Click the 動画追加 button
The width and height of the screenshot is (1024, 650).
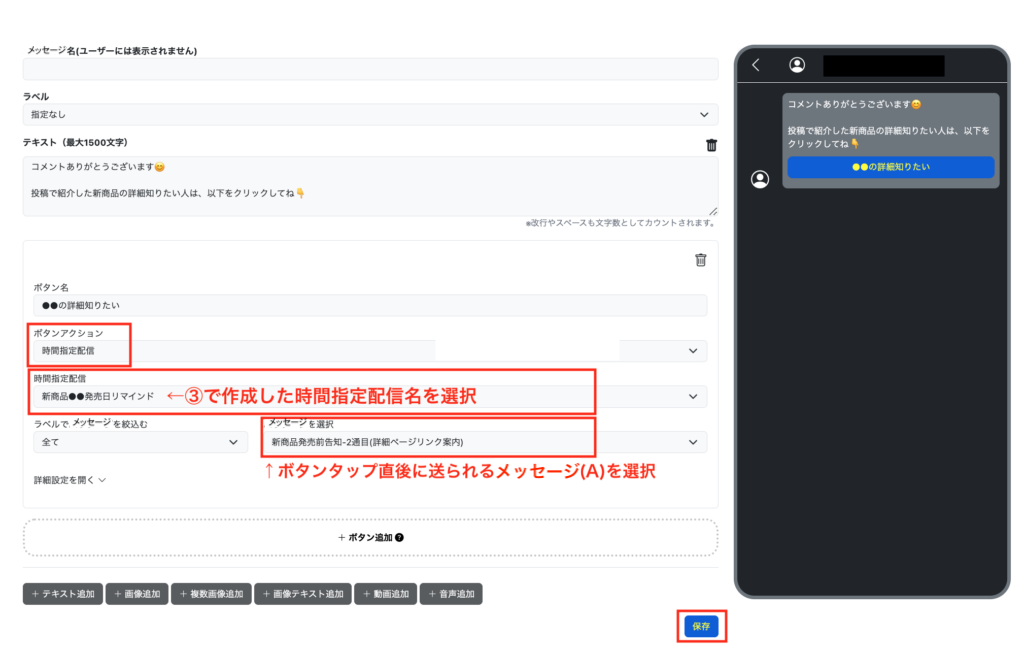(386, 594)
